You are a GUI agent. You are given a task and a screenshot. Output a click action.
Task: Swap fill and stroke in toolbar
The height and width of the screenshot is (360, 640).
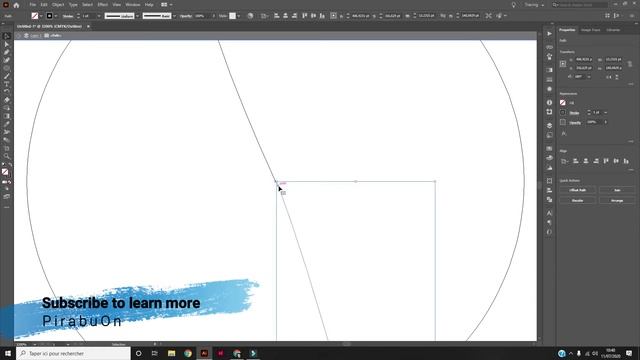[10, 165]
